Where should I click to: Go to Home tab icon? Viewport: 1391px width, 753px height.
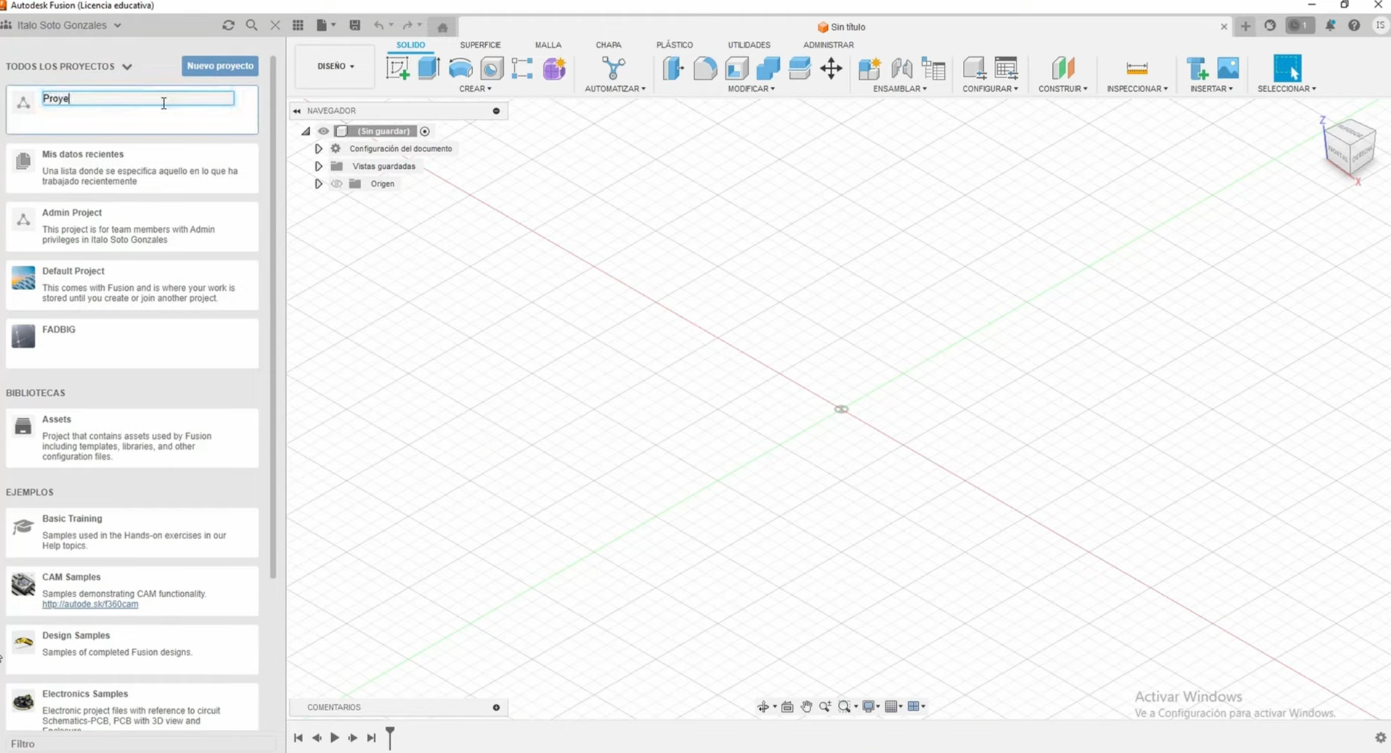[442, 27]
